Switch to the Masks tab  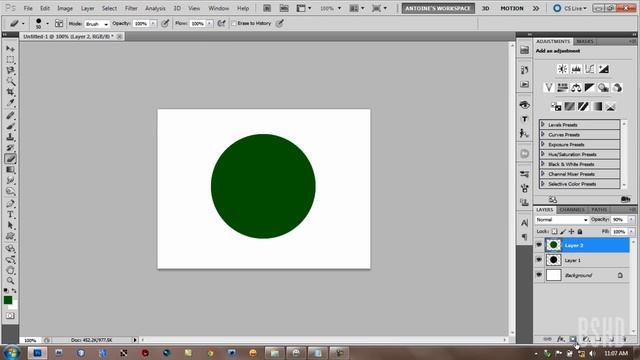click(x=585, y=41)
